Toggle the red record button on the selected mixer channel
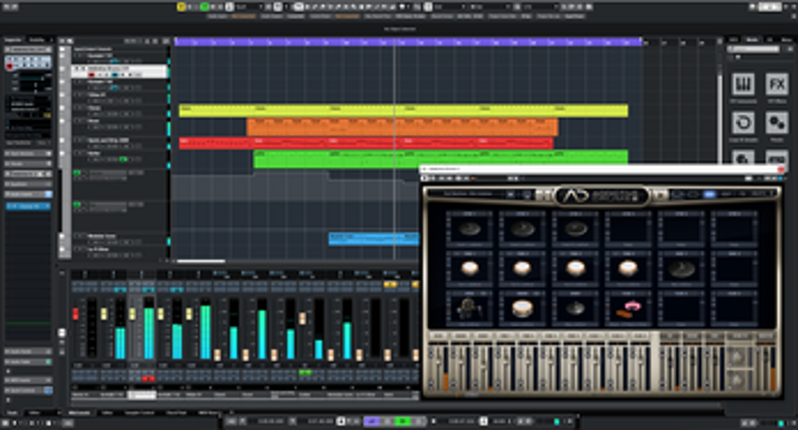This screenshot has height=430, width=798. (x=149, y=378)
